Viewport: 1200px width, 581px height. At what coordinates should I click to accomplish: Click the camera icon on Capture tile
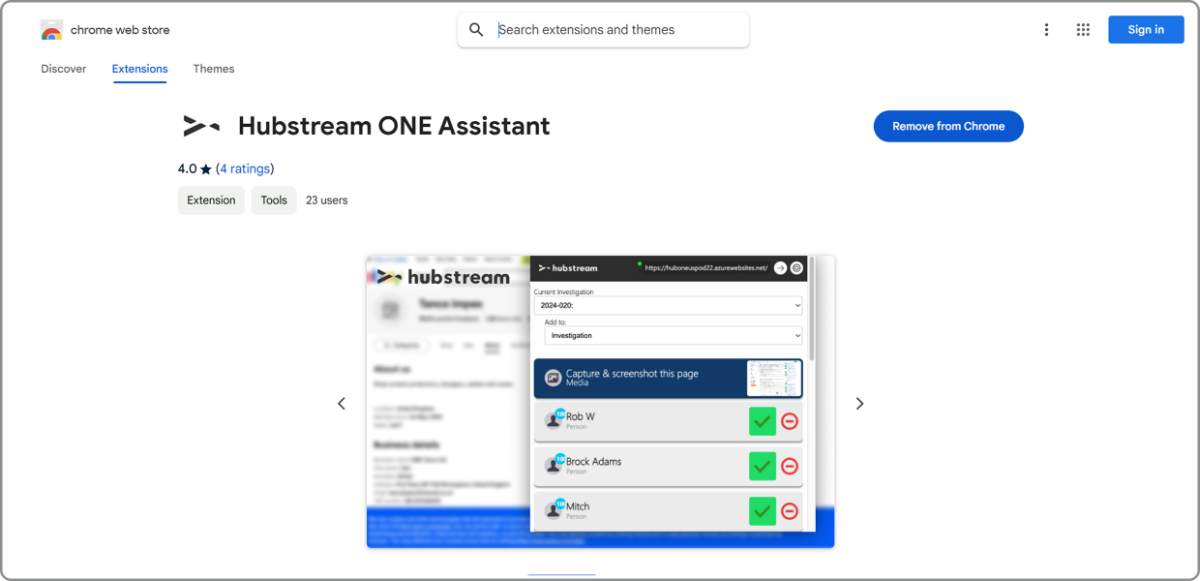(x=555, y=377)
